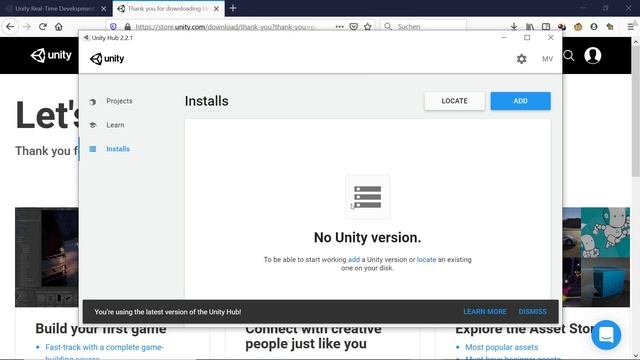Image resolution: width=640 pixels, height=360 pixels.
Task: Click the blue ADD button
Action: [x=520, y=101]
